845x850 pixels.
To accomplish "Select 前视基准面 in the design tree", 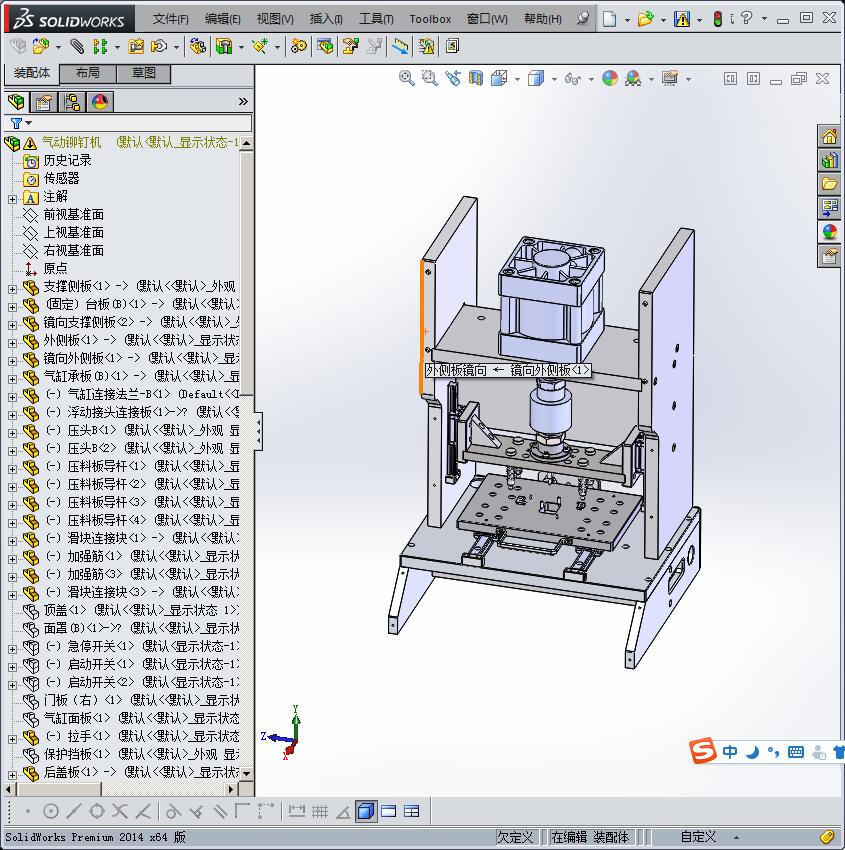I will click(x=74, y=215).
